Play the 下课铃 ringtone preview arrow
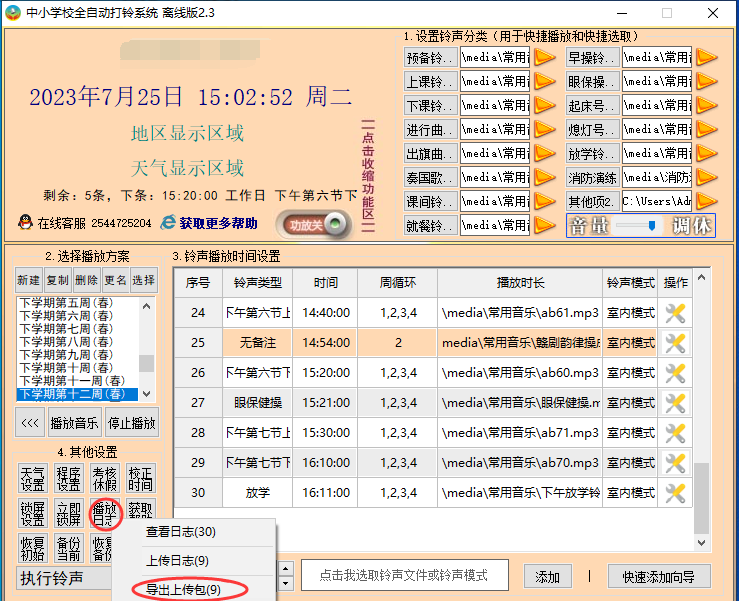 click(x=544, y=106)
